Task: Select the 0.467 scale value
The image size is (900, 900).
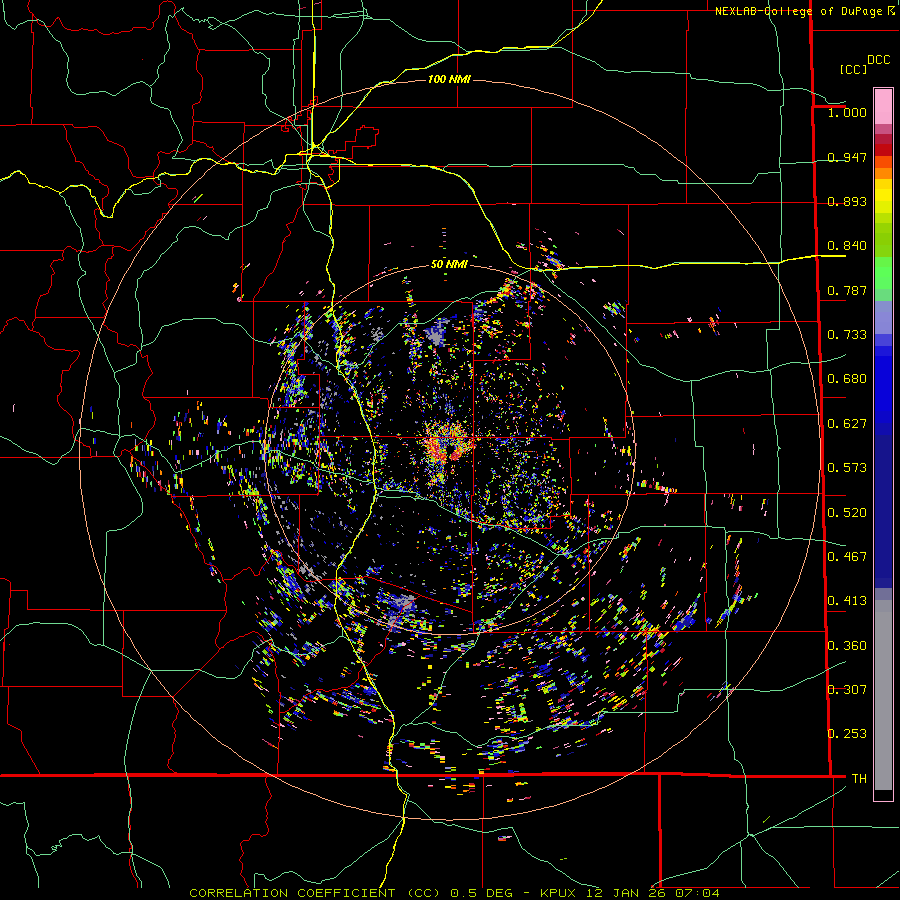Action: (x=847, y=557)
